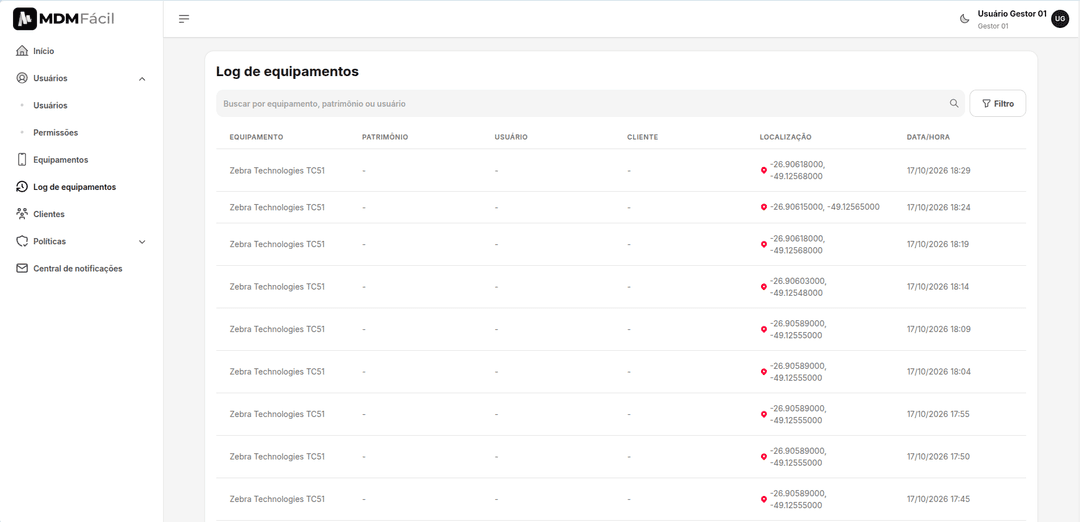Click the Clientes people icon
Image resolution: width=1080 pixels, height=522 pixels.
click(22, 214)
